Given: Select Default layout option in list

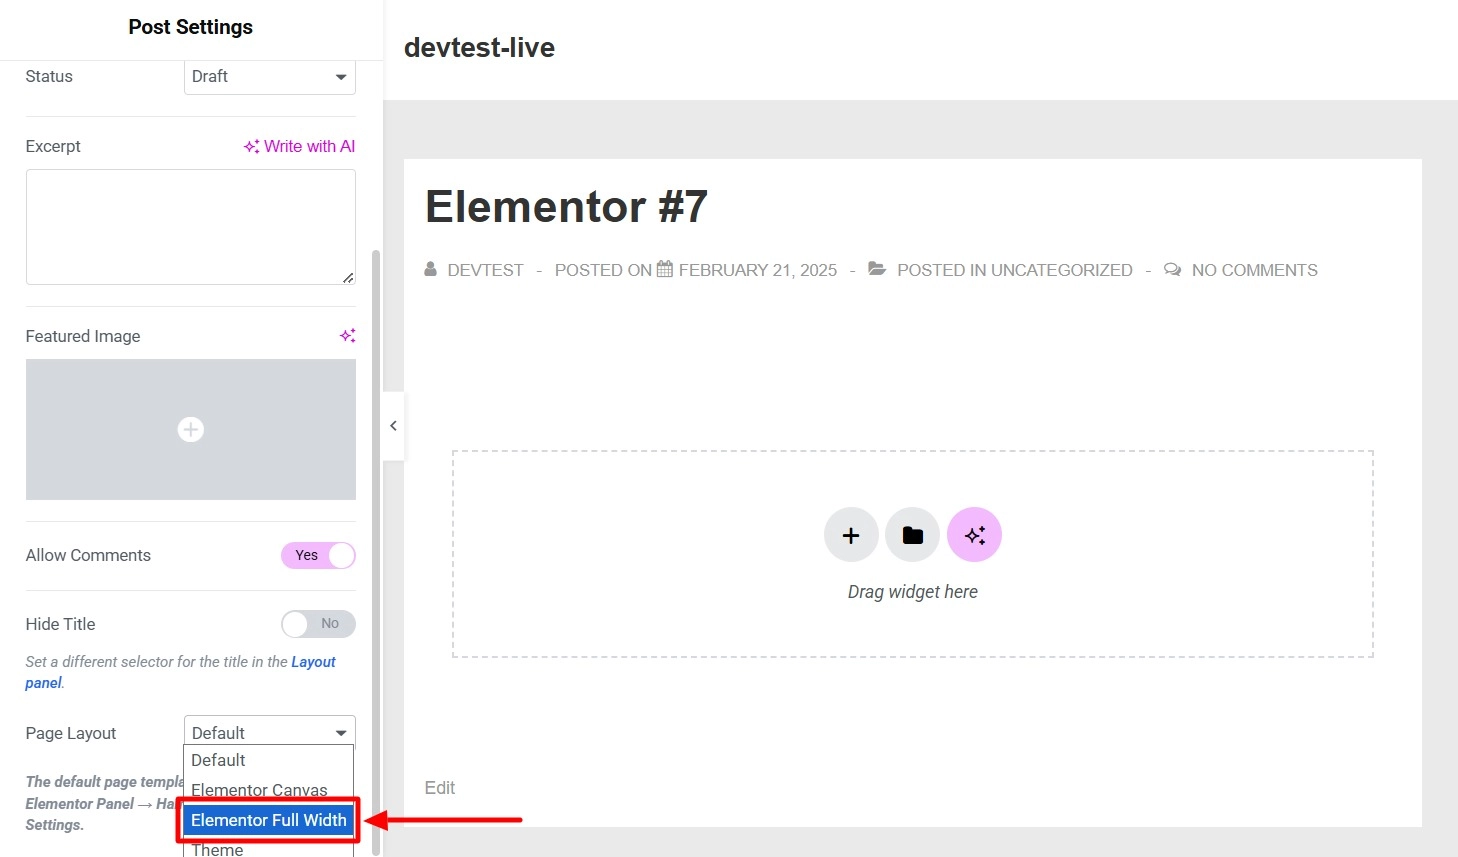Looking at the screenshot, I should (268, 760).
